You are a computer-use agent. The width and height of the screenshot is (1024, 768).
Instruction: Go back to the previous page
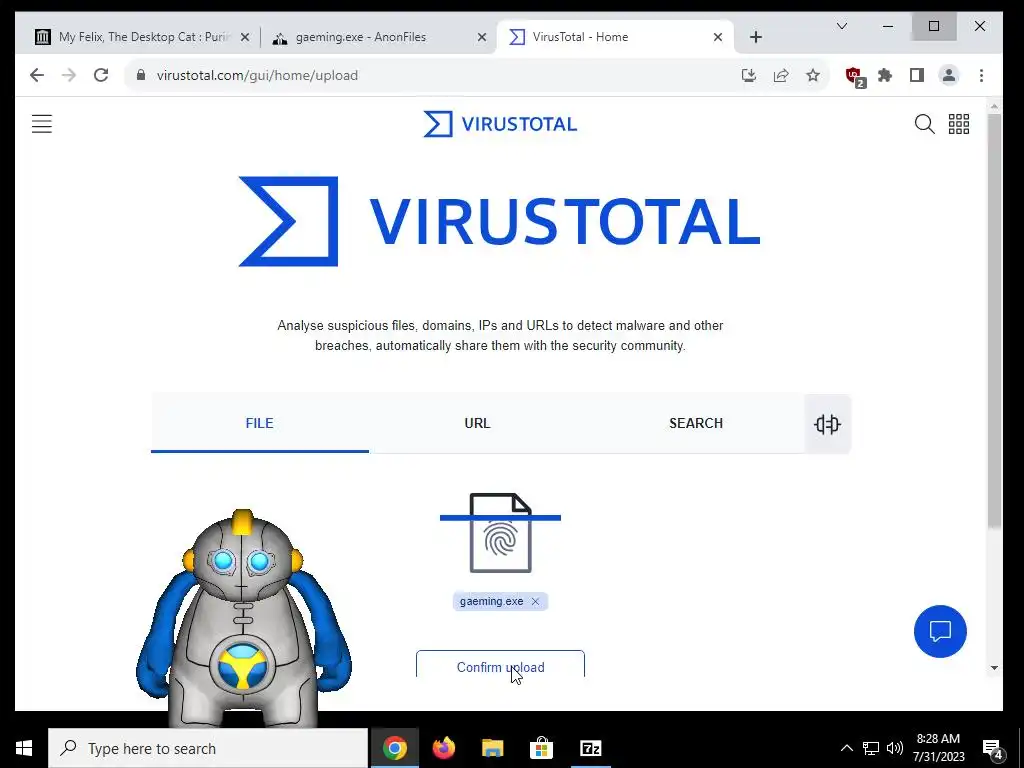[x=37, y=75]
